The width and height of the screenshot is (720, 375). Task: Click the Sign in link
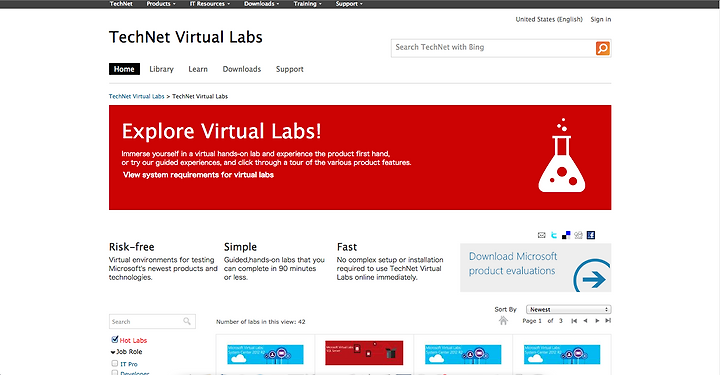pyautogui.click(x=601, y=19)
